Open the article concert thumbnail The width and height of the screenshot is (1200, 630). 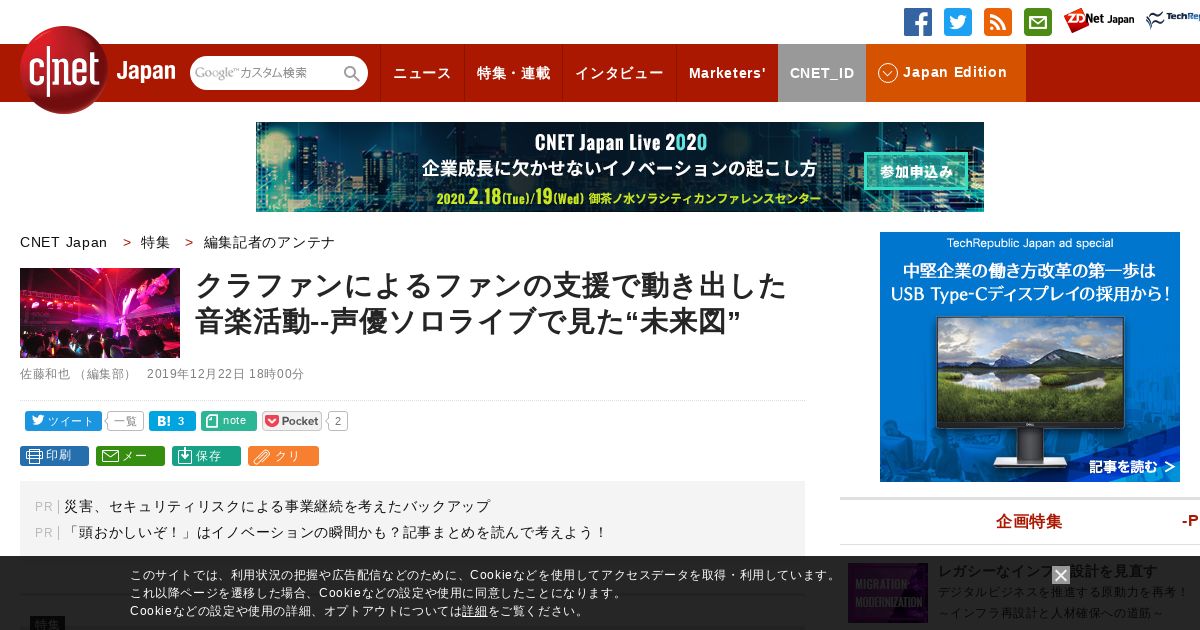[x=100, y=313]
